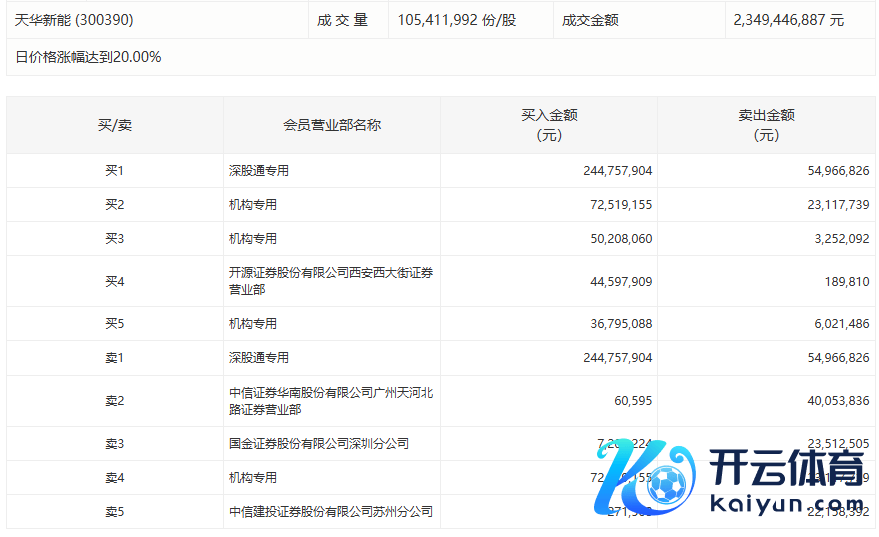This screenshot has height=537, width=879.
Task: Click 开源证券 西安西大街证券营业部 entry
Action: [x=330, y=281]
